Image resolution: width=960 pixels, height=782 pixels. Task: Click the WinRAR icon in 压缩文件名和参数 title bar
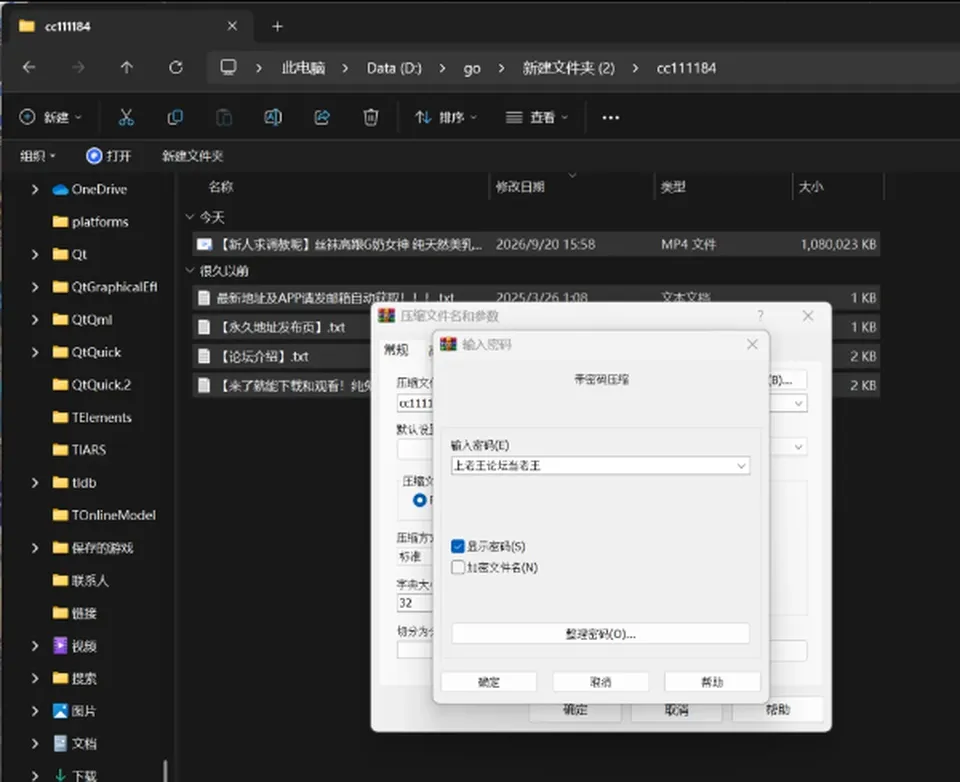pyautogui.click(x=386, y=315)
